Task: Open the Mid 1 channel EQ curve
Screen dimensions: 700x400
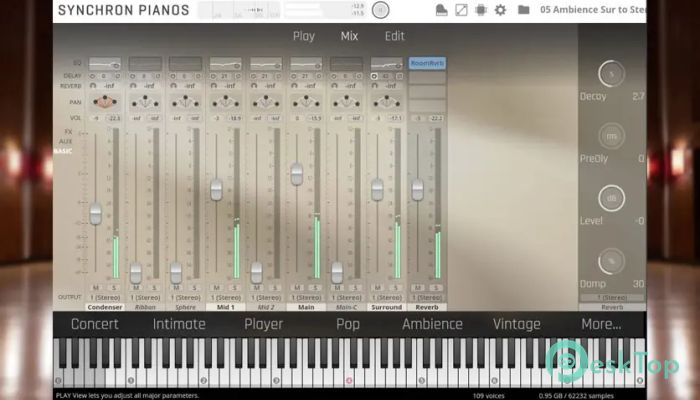Action: pos(225,63)
